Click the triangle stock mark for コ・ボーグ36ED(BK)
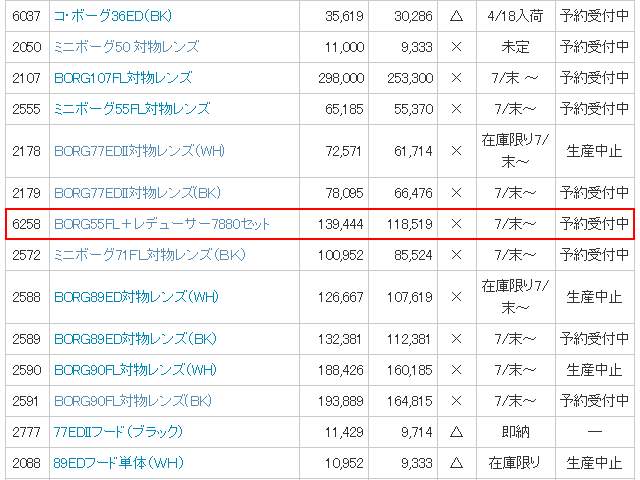Viewport: 640px width, 480px height. pyautogui.click(x=456, y=16)
